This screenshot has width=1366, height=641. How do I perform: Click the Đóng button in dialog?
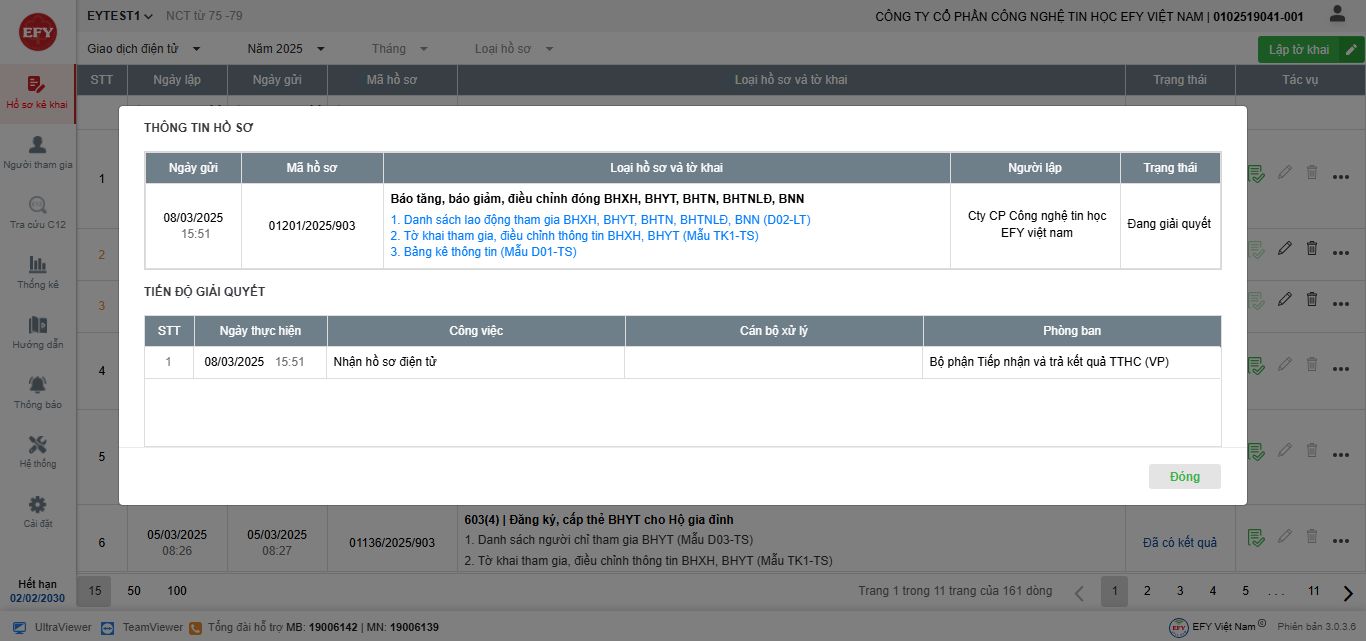tap(1184, 477)
